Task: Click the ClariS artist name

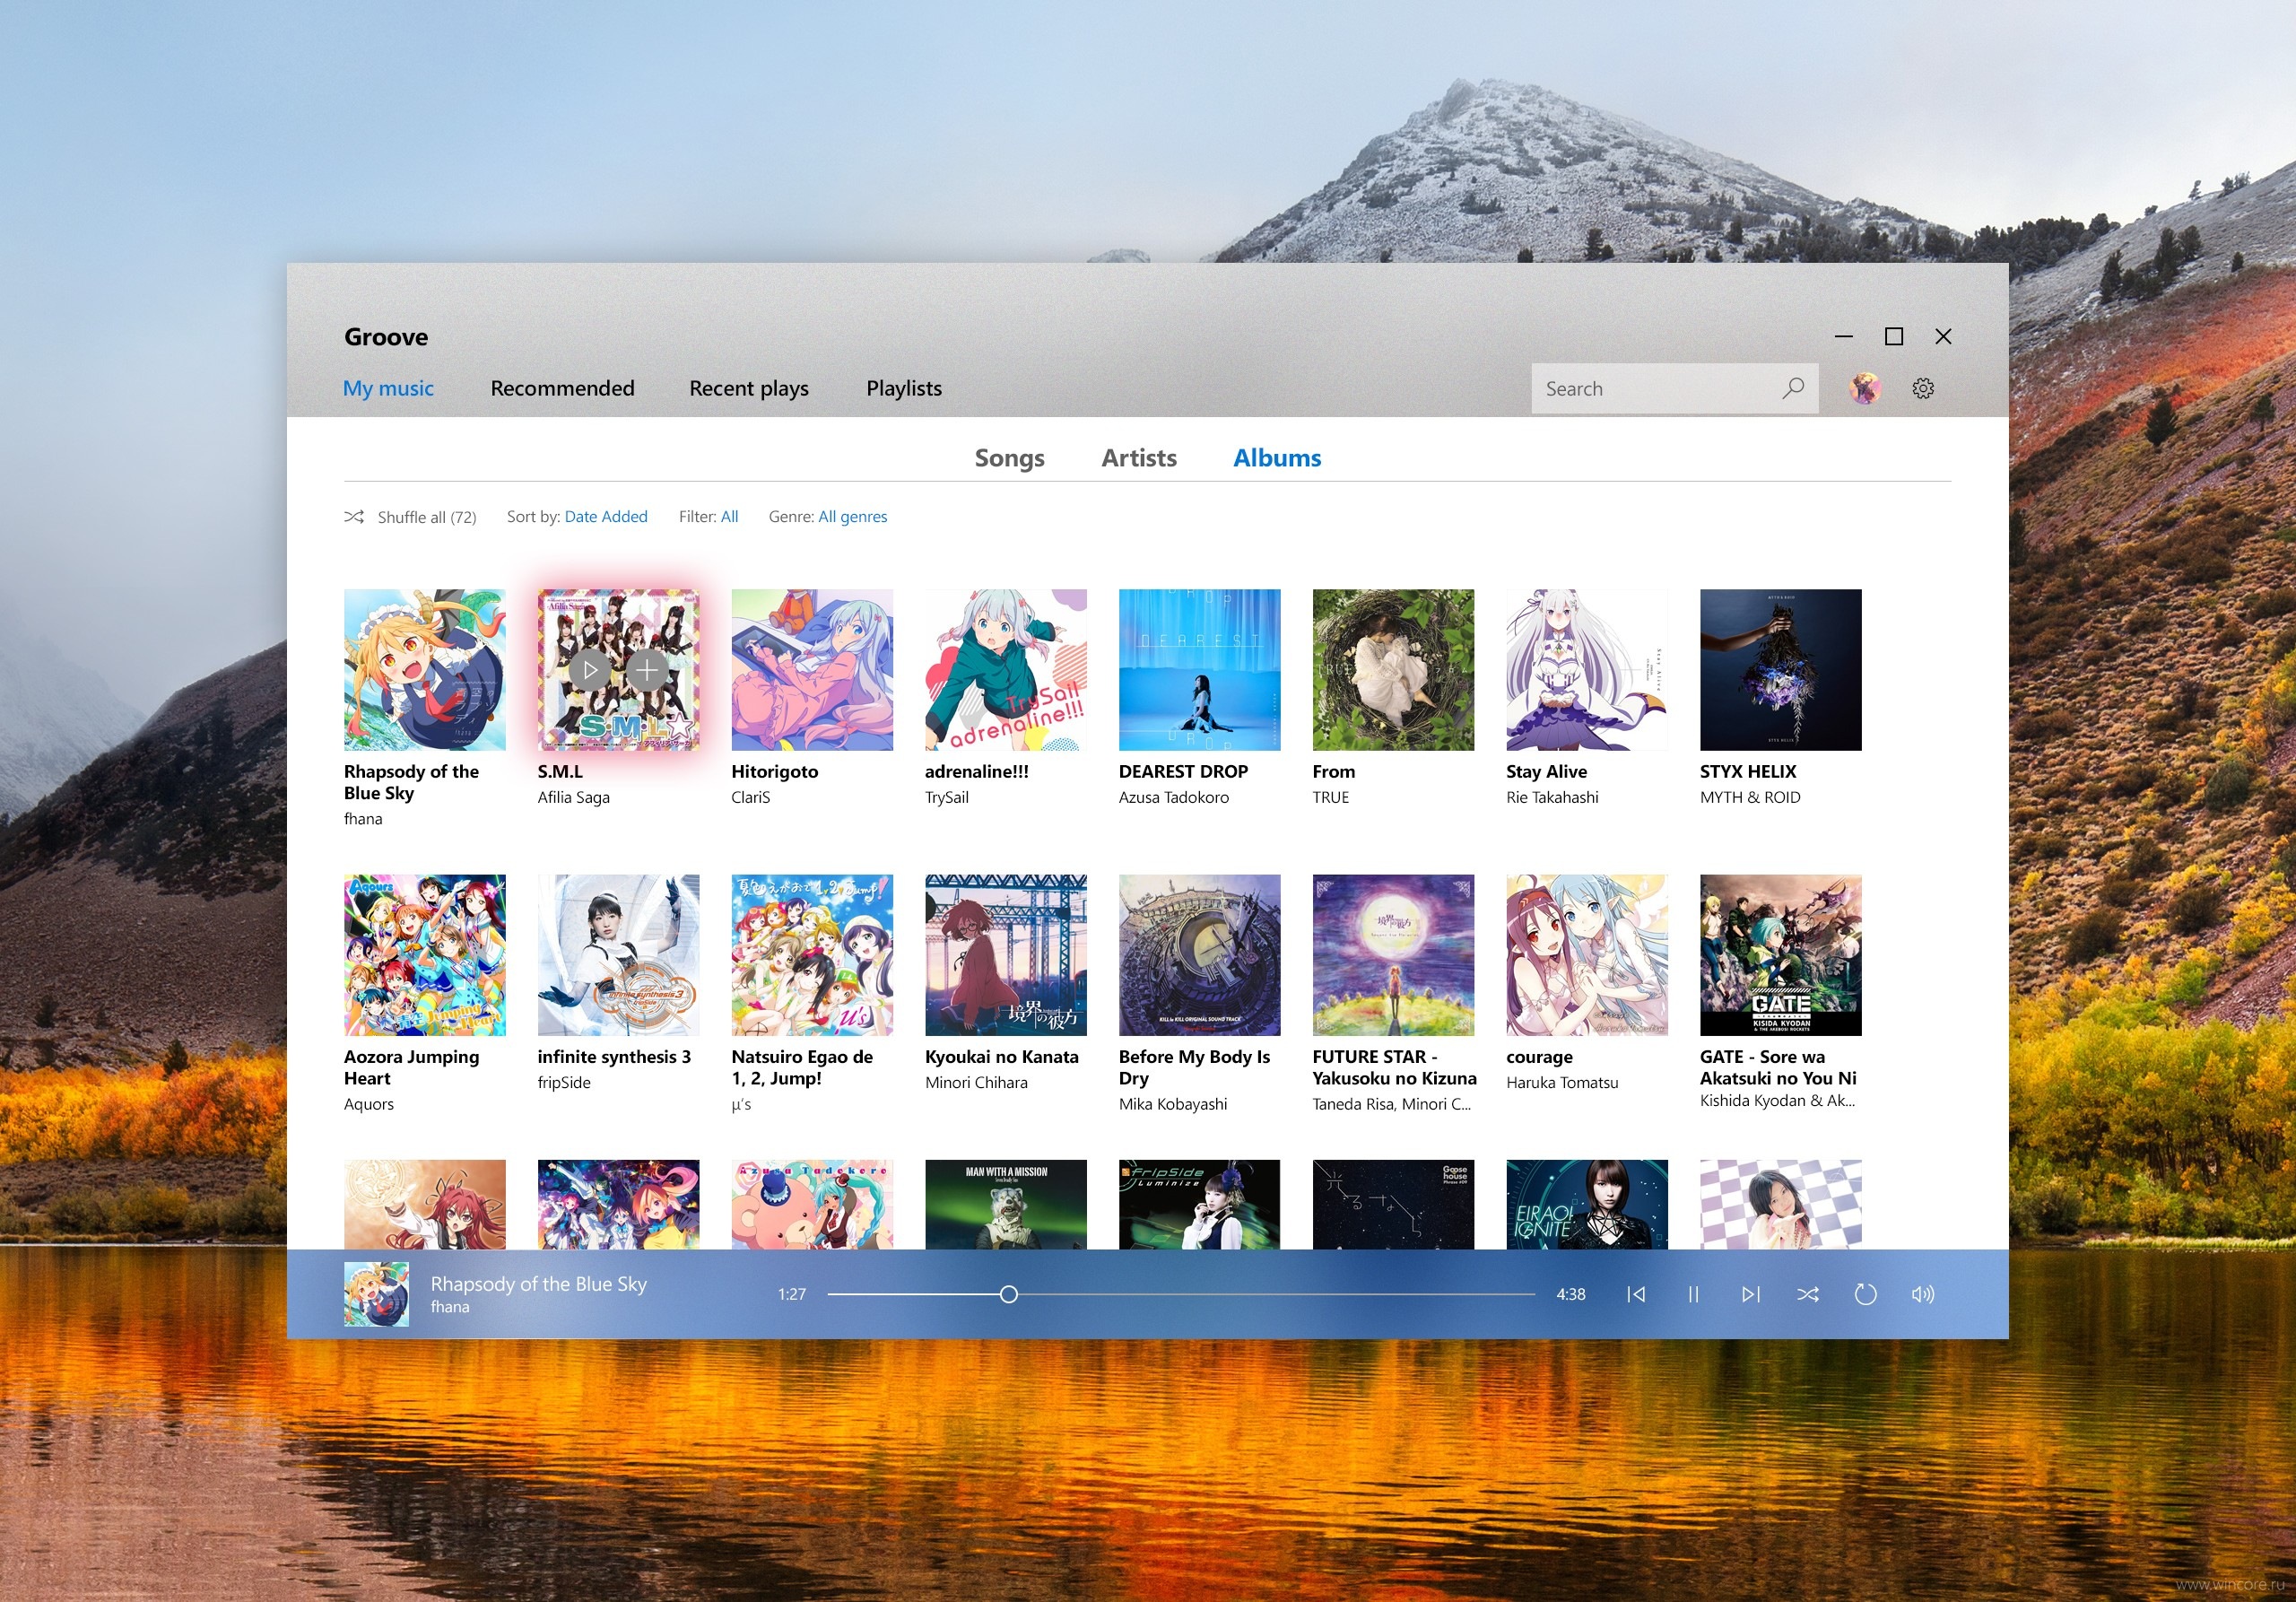Action: pos(751,797)
